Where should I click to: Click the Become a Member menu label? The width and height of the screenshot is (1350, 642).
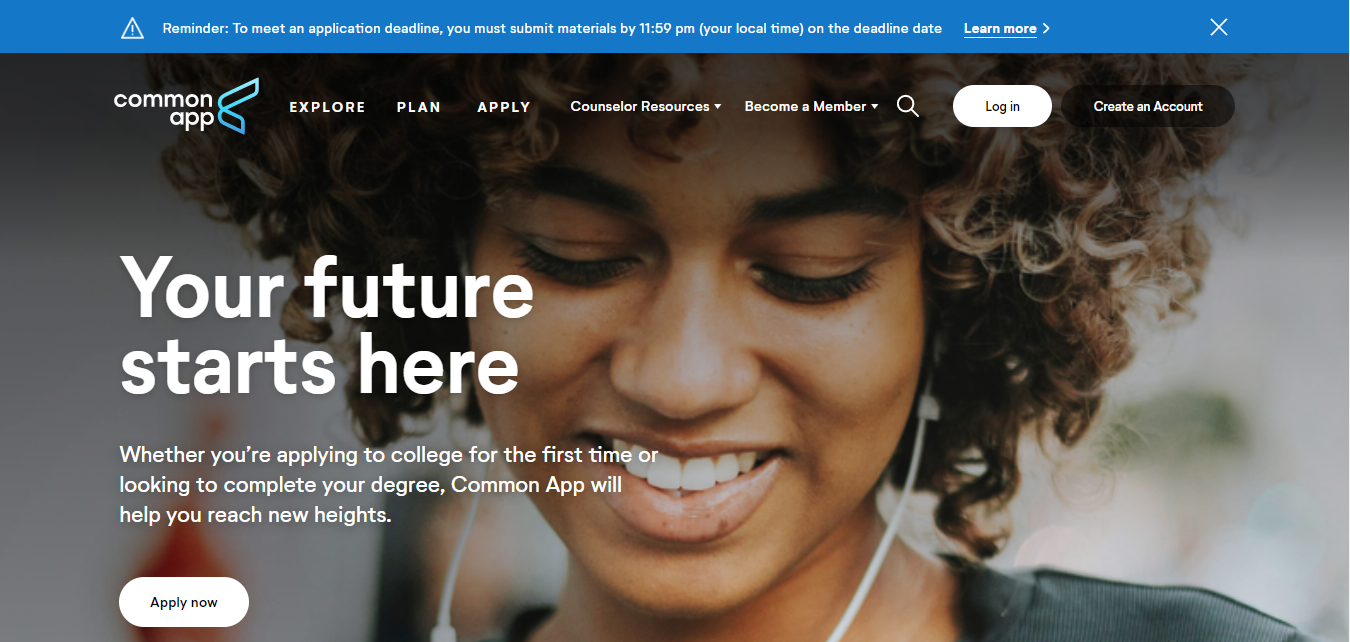pos(805,106)
